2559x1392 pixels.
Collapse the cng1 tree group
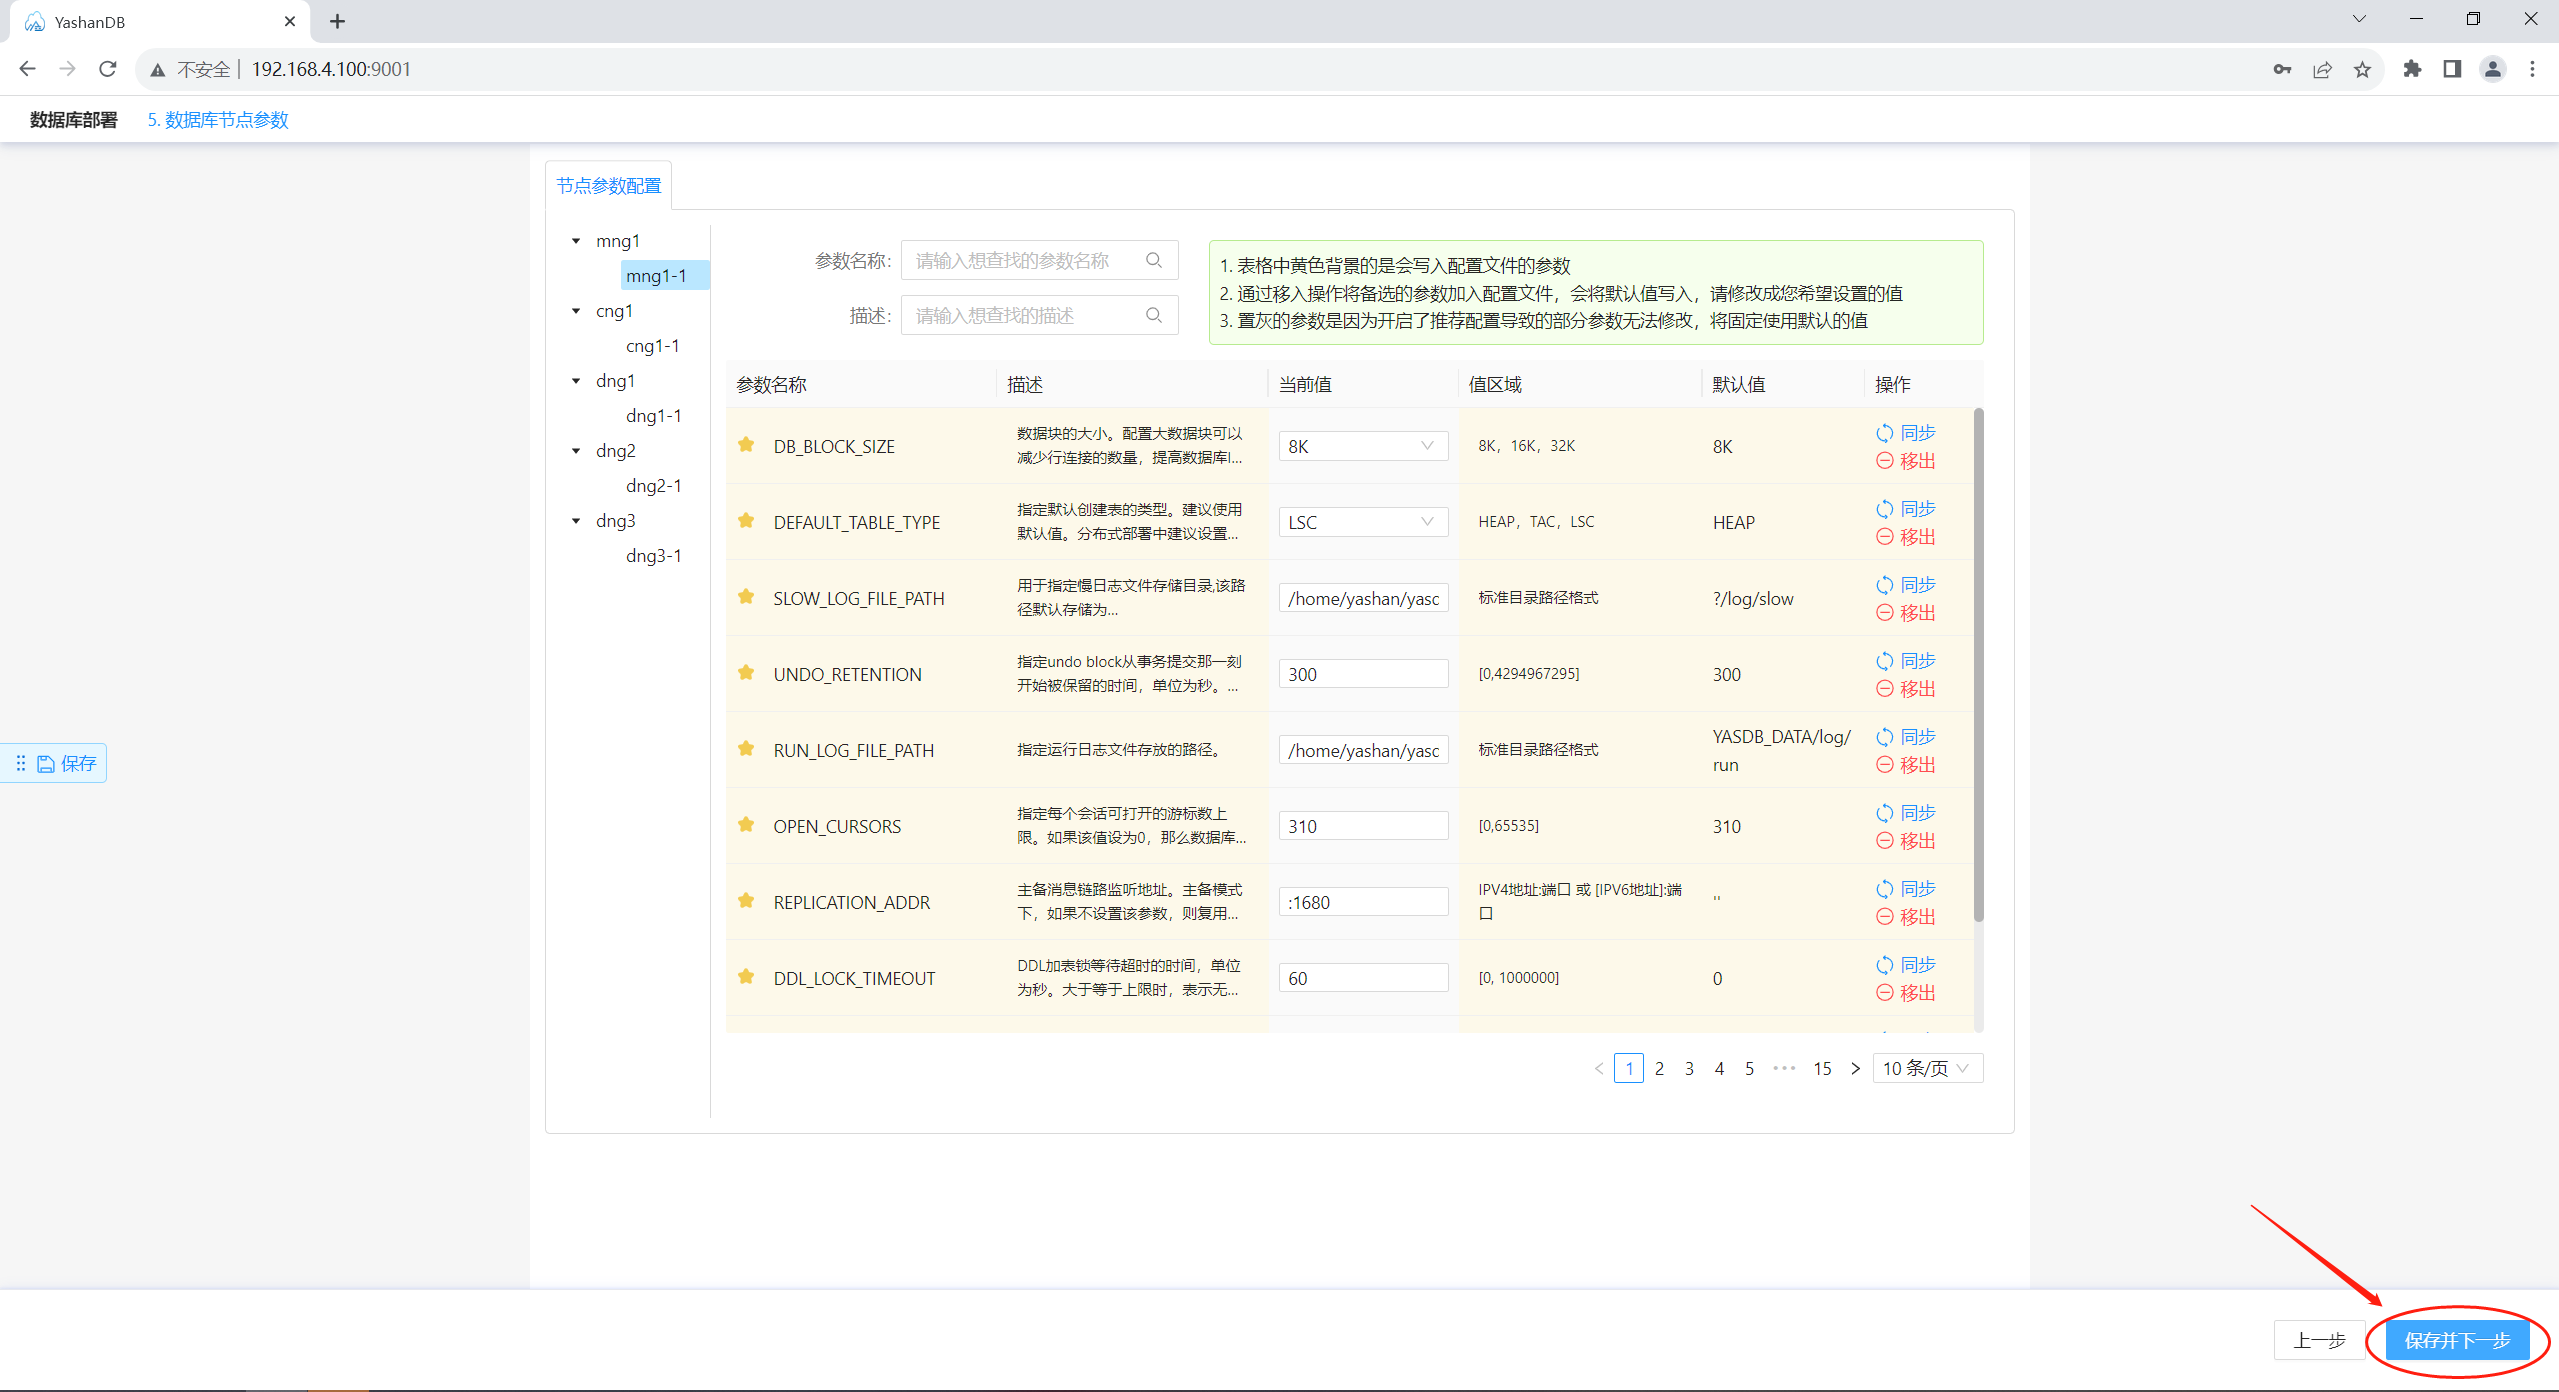(x=576, y=311)
